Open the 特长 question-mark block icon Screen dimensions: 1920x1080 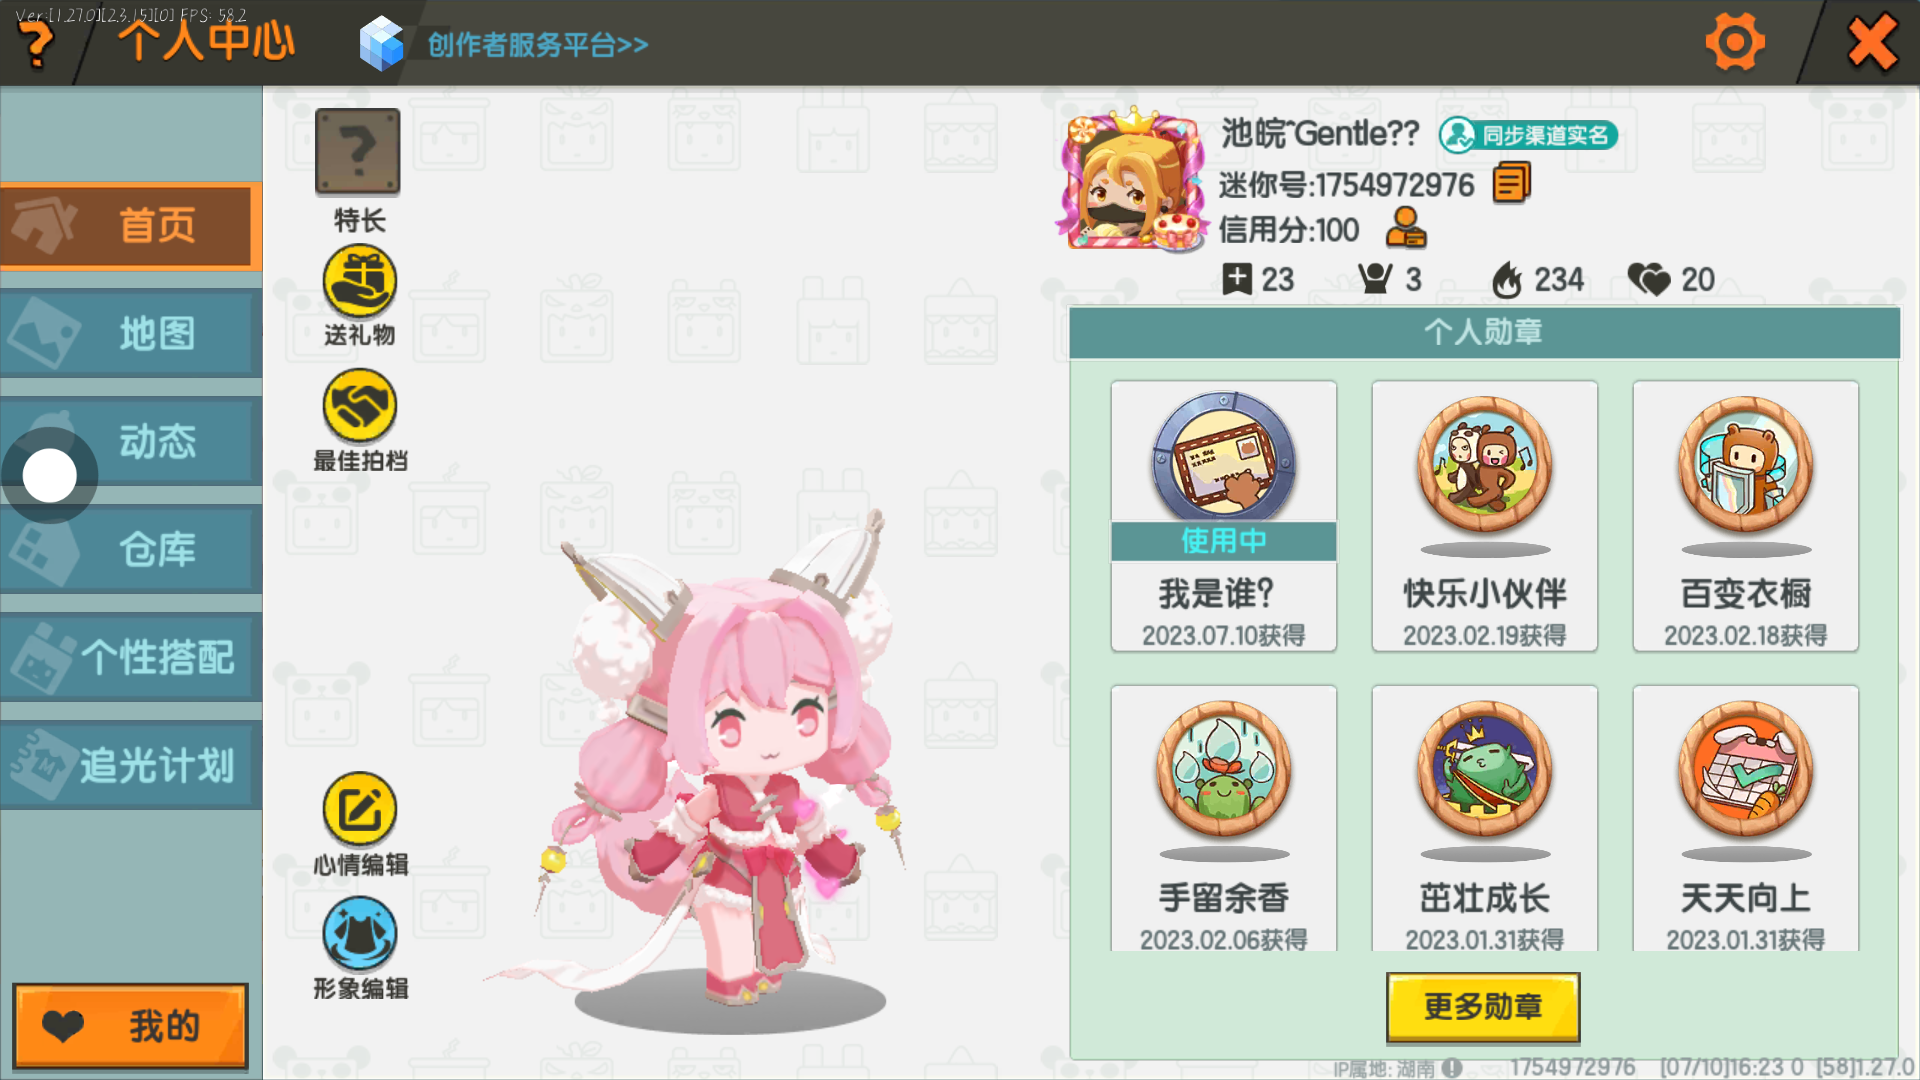click(x=358, y=152)
